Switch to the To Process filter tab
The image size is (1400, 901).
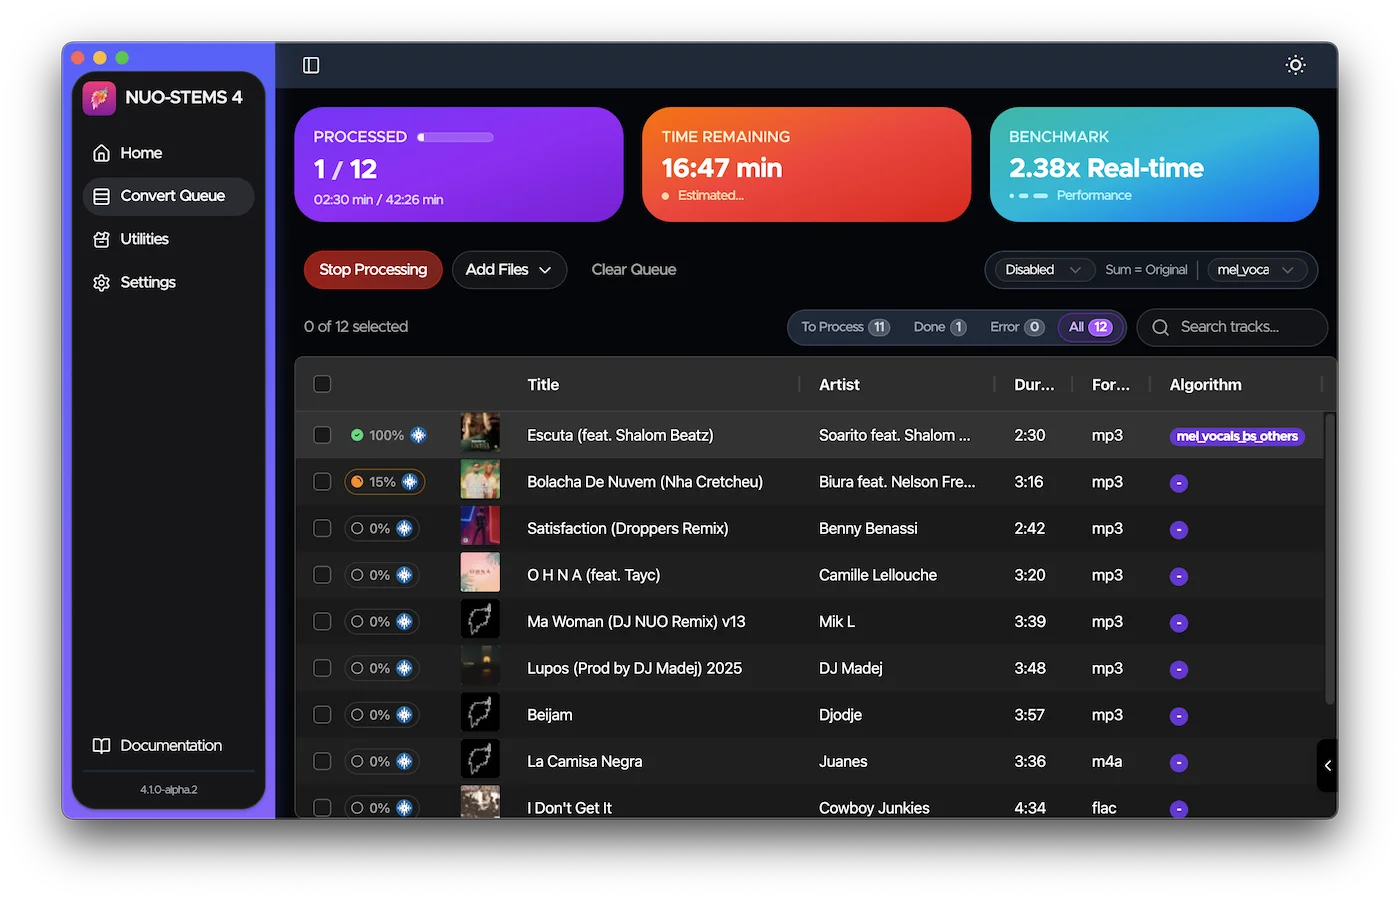click(x=844, y=327)
